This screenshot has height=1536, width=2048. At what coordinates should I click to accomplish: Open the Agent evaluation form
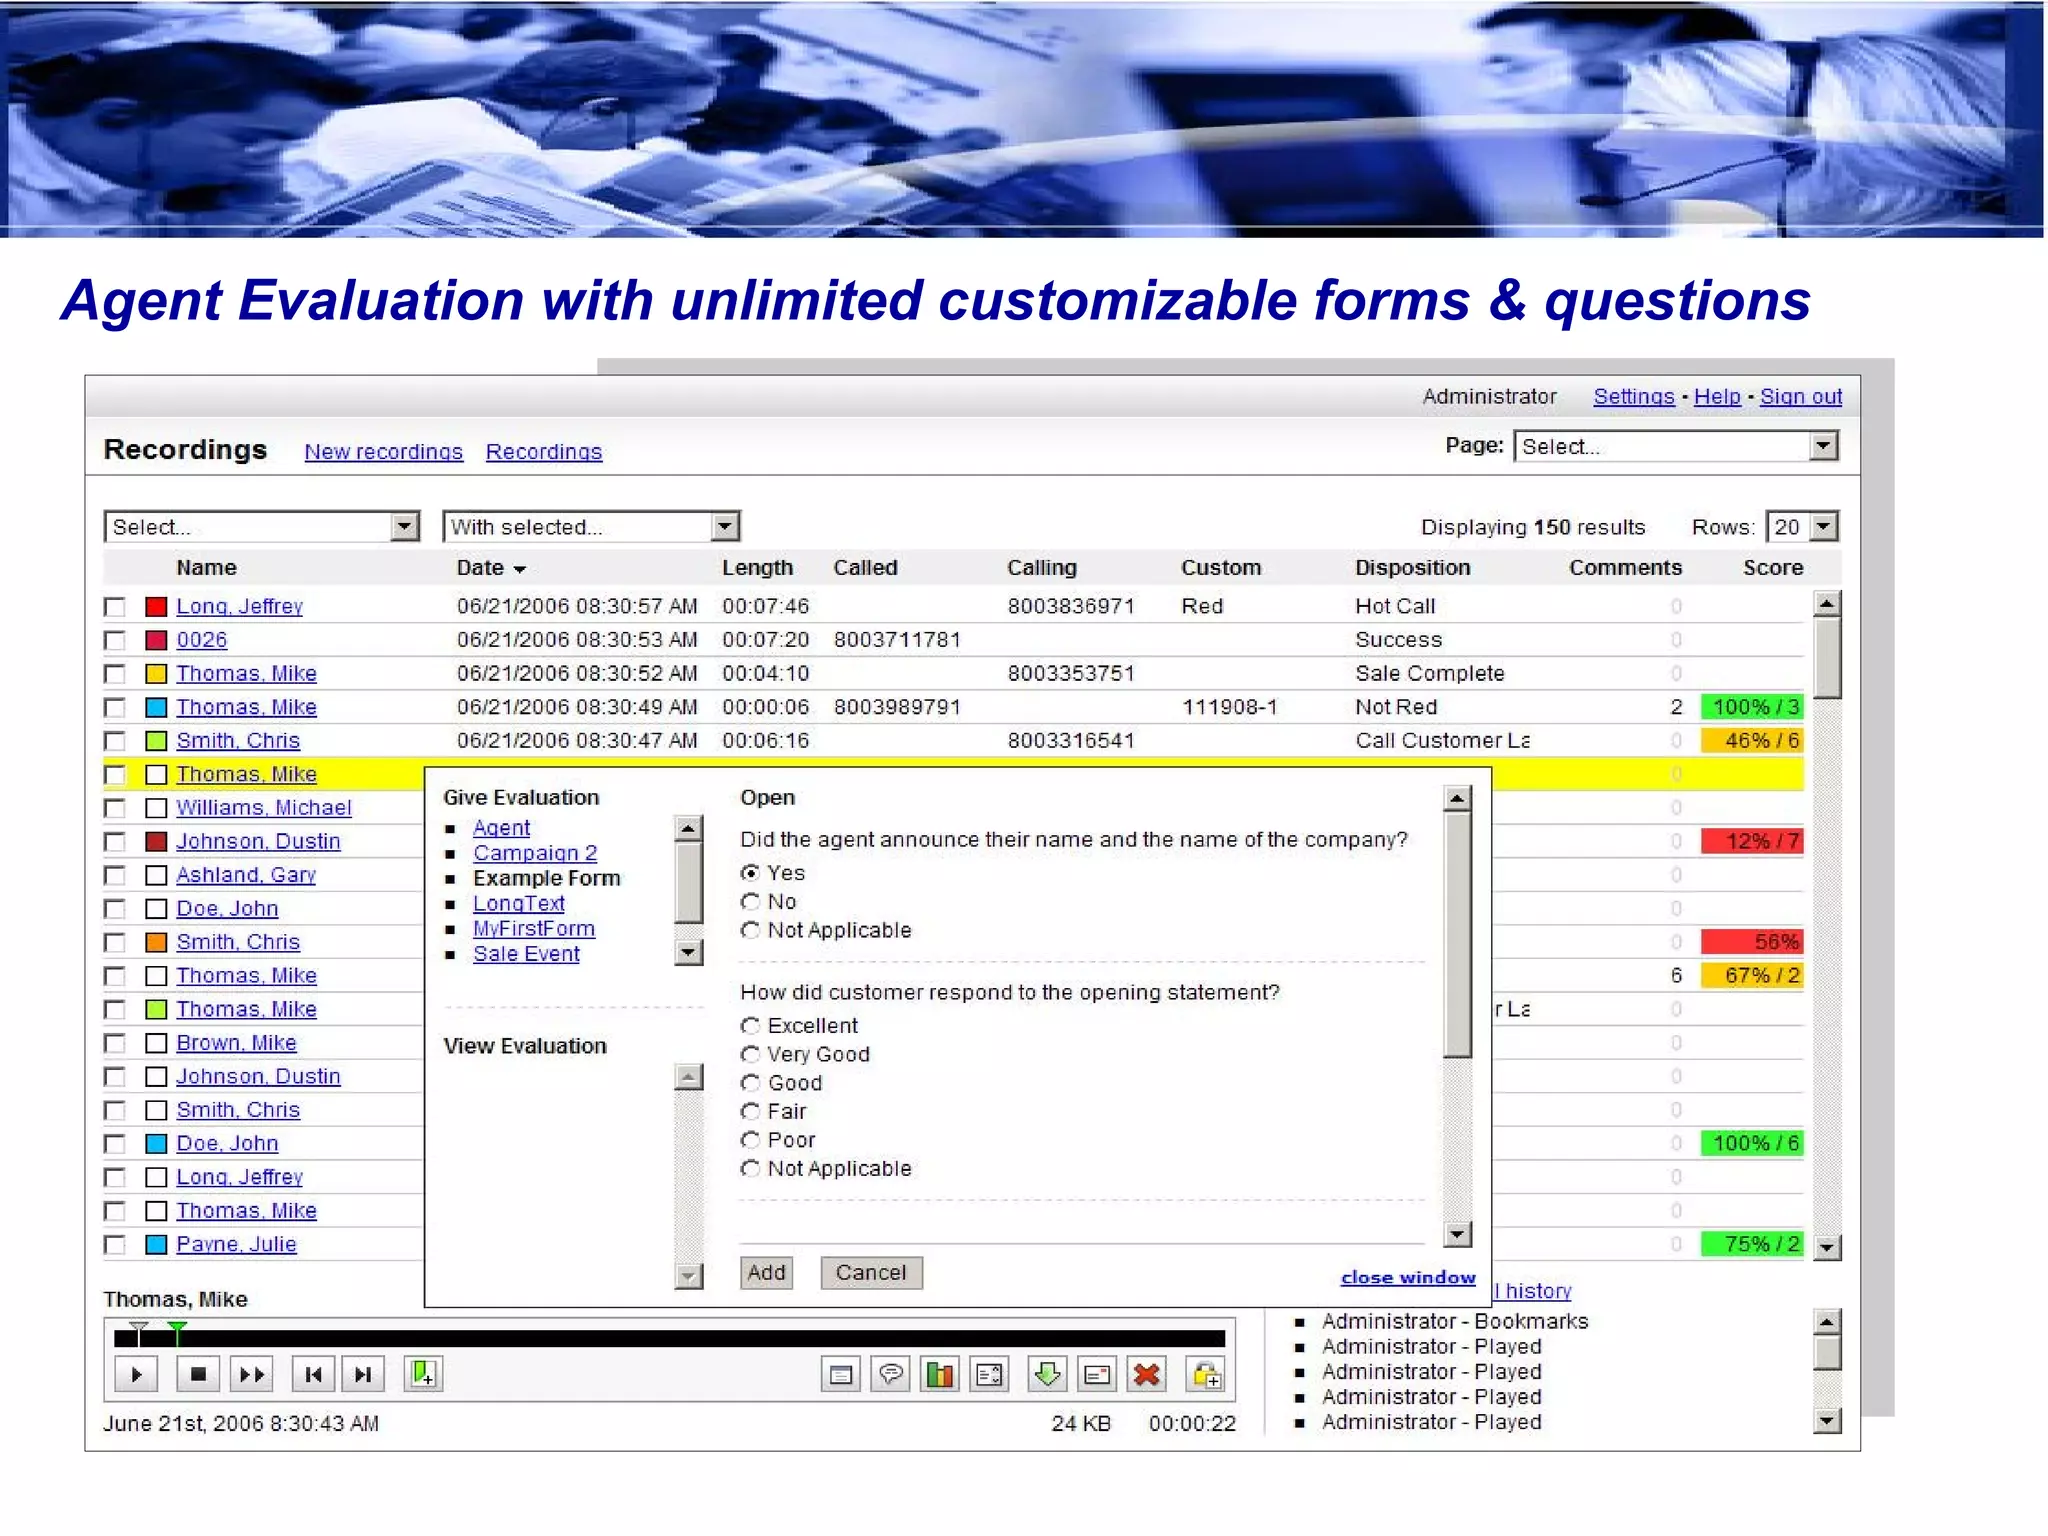502,828
